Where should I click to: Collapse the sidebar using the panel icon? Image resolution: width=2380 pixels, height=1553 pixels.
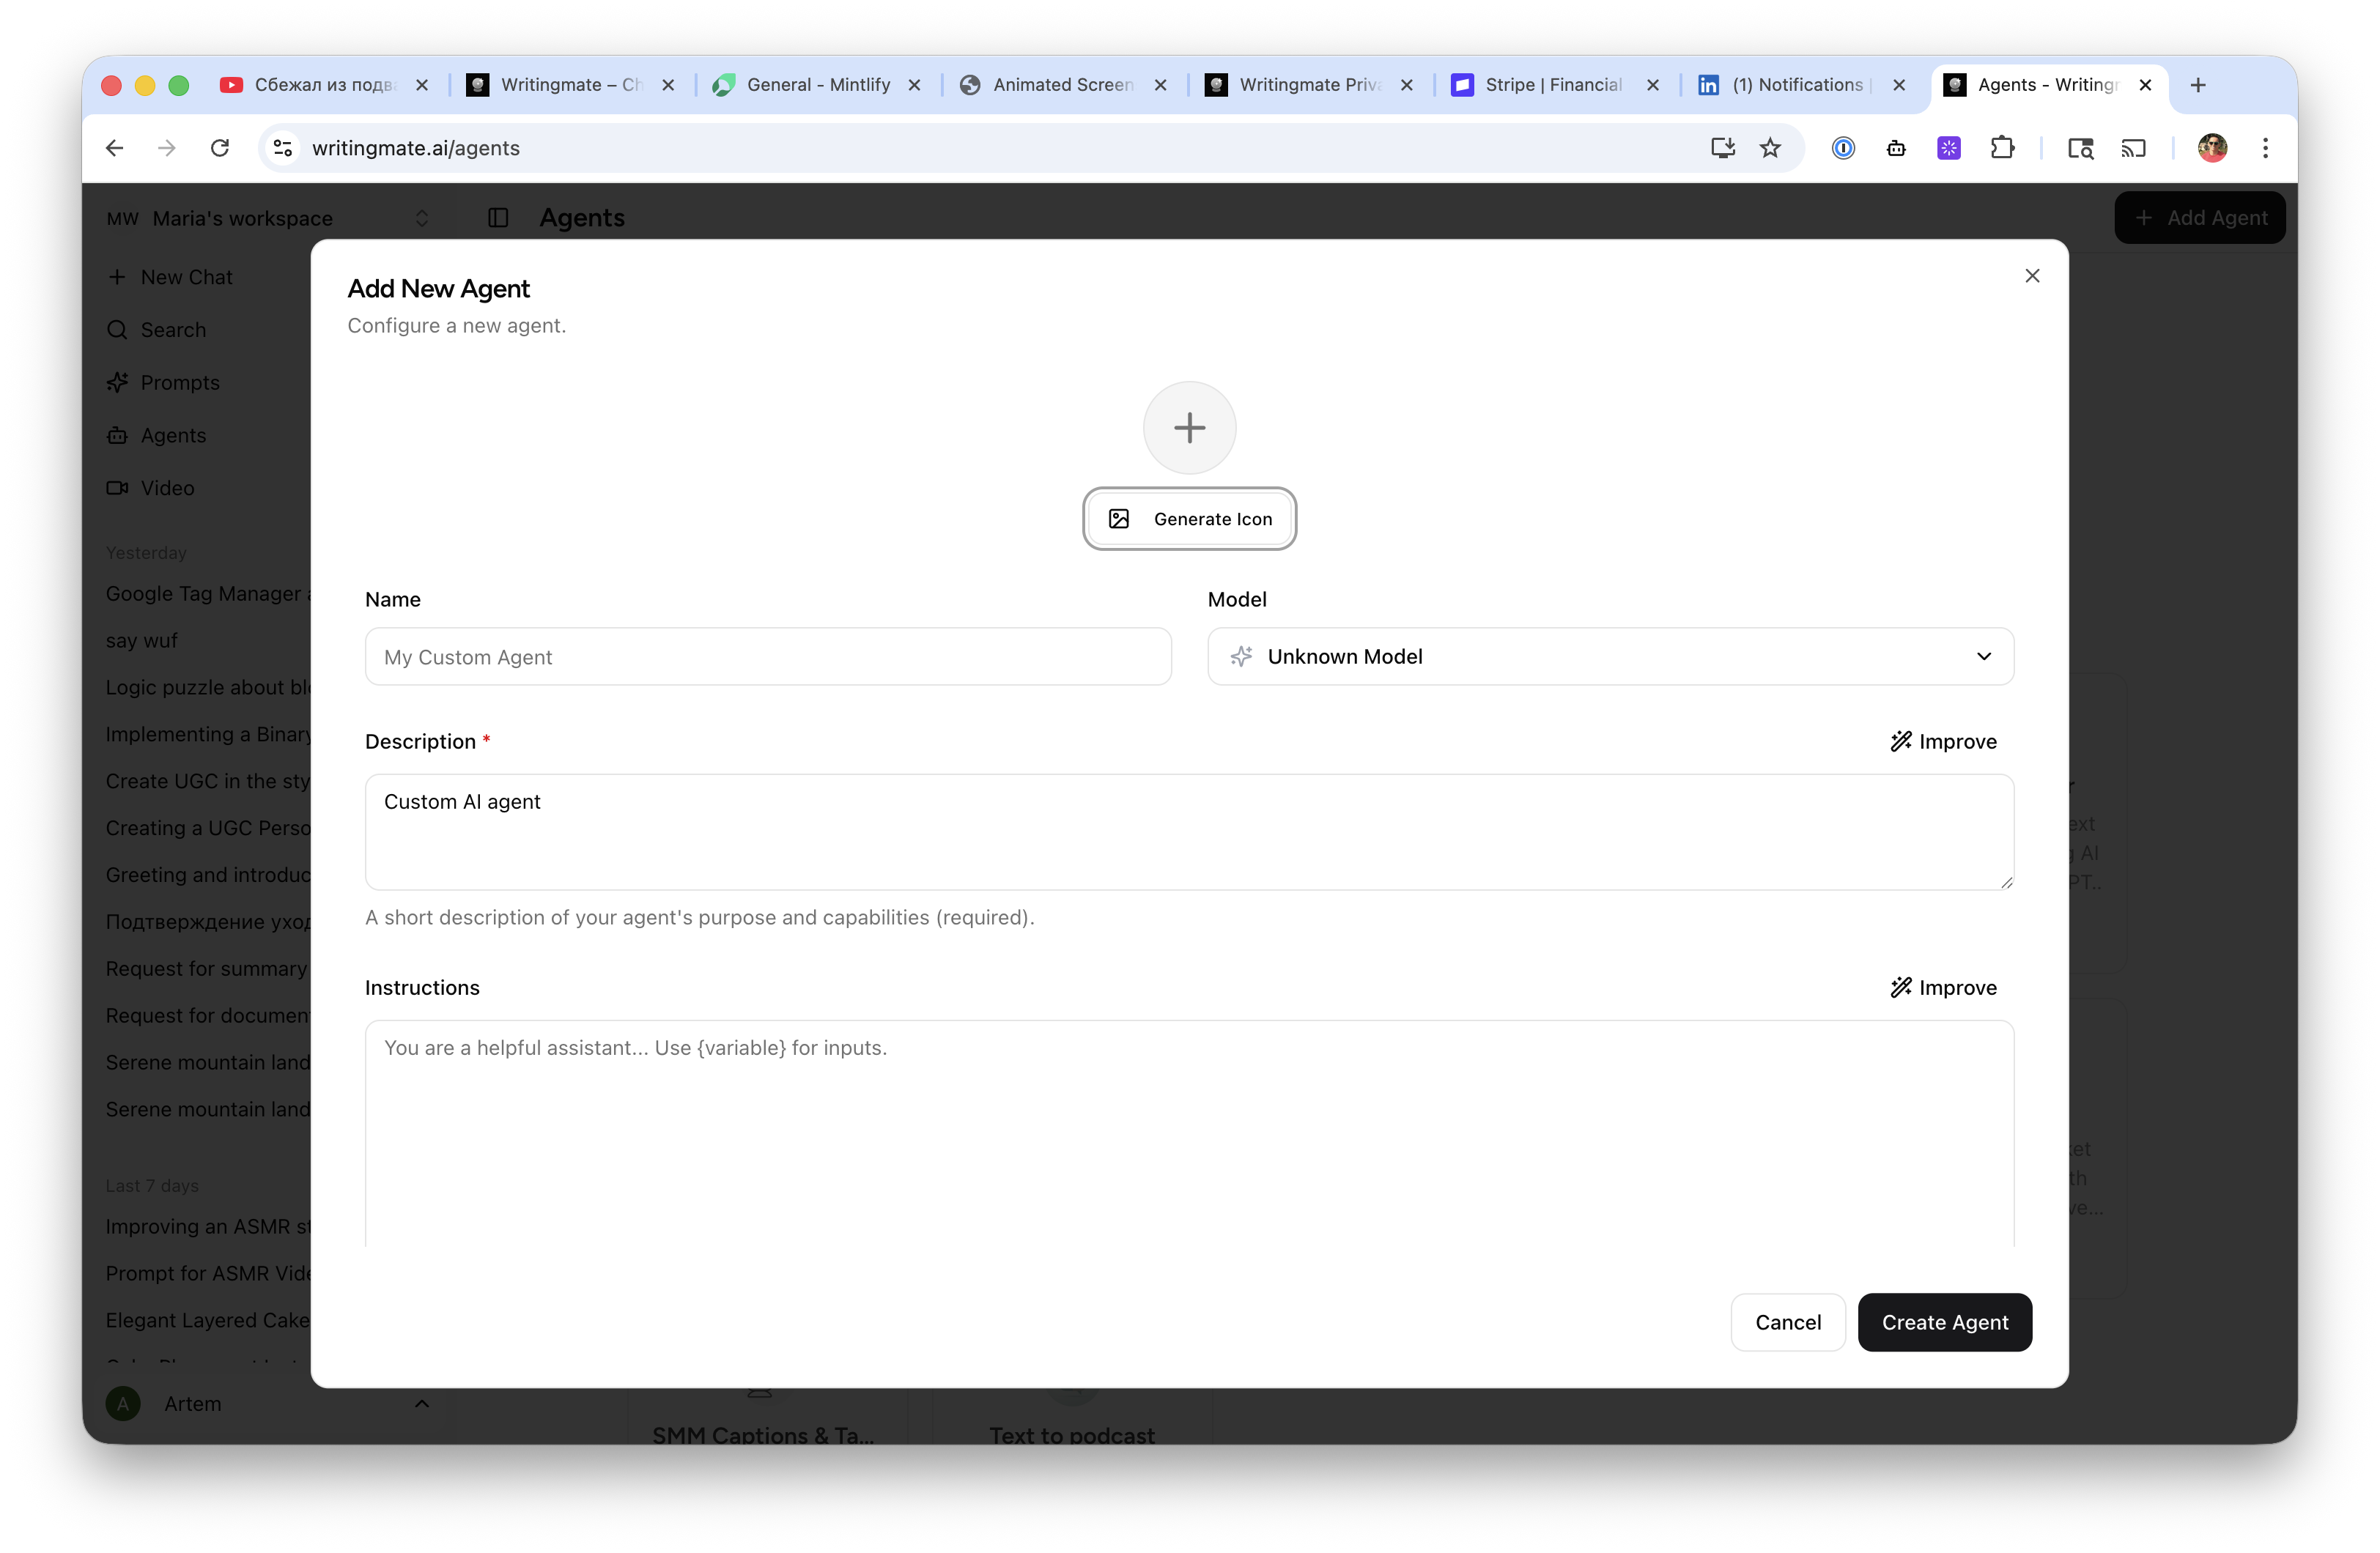tap(497, 218)
